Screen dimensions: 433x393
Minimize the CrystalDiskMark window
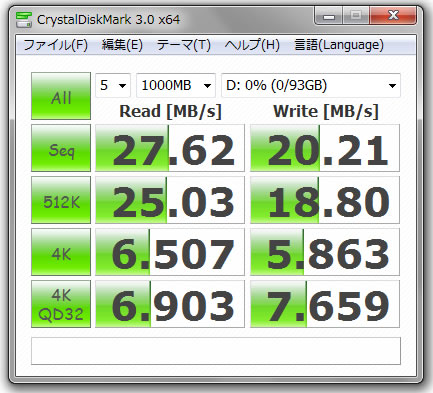(x=329, y=16)
